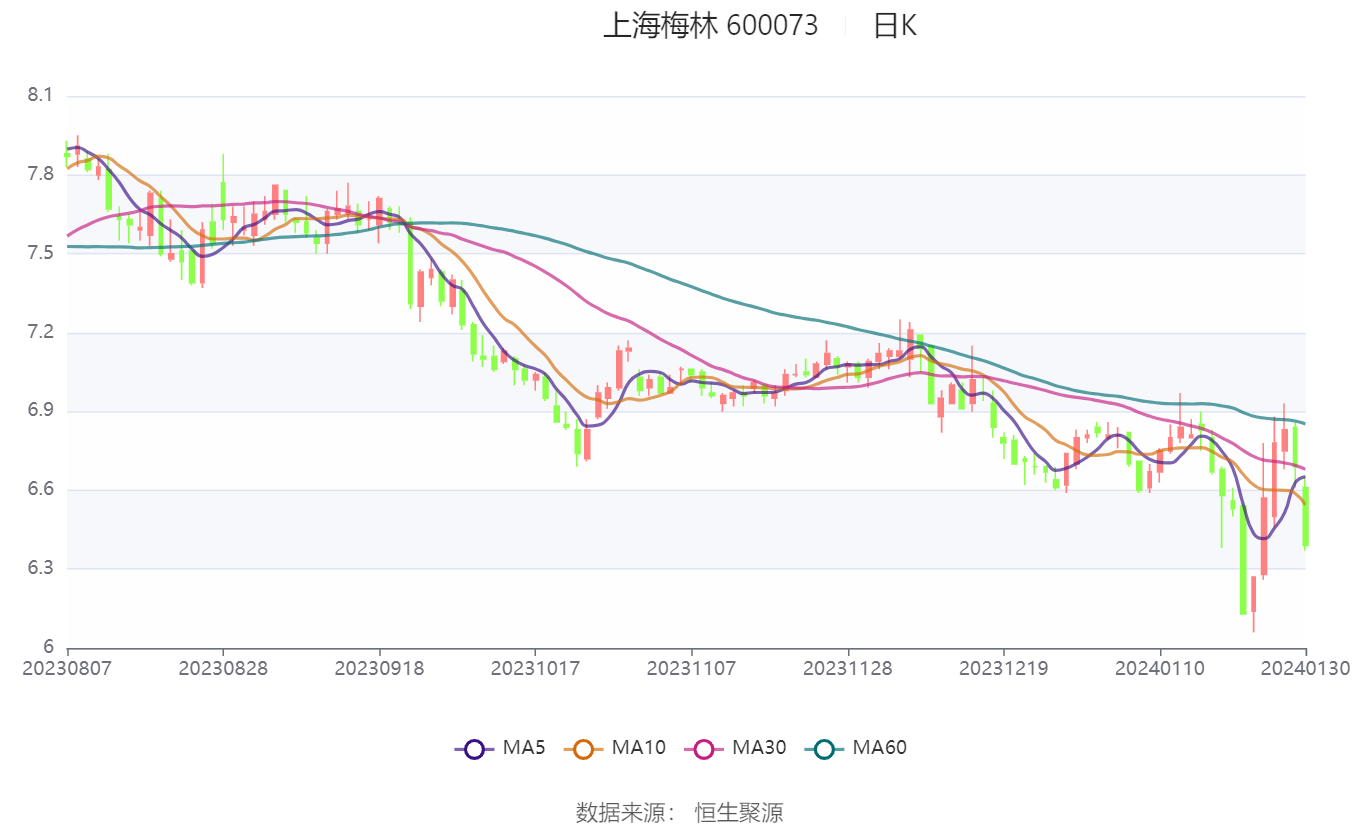Click the y-axis value 6.6
Screen dimensions: 1360x828
tap(40, 490)
